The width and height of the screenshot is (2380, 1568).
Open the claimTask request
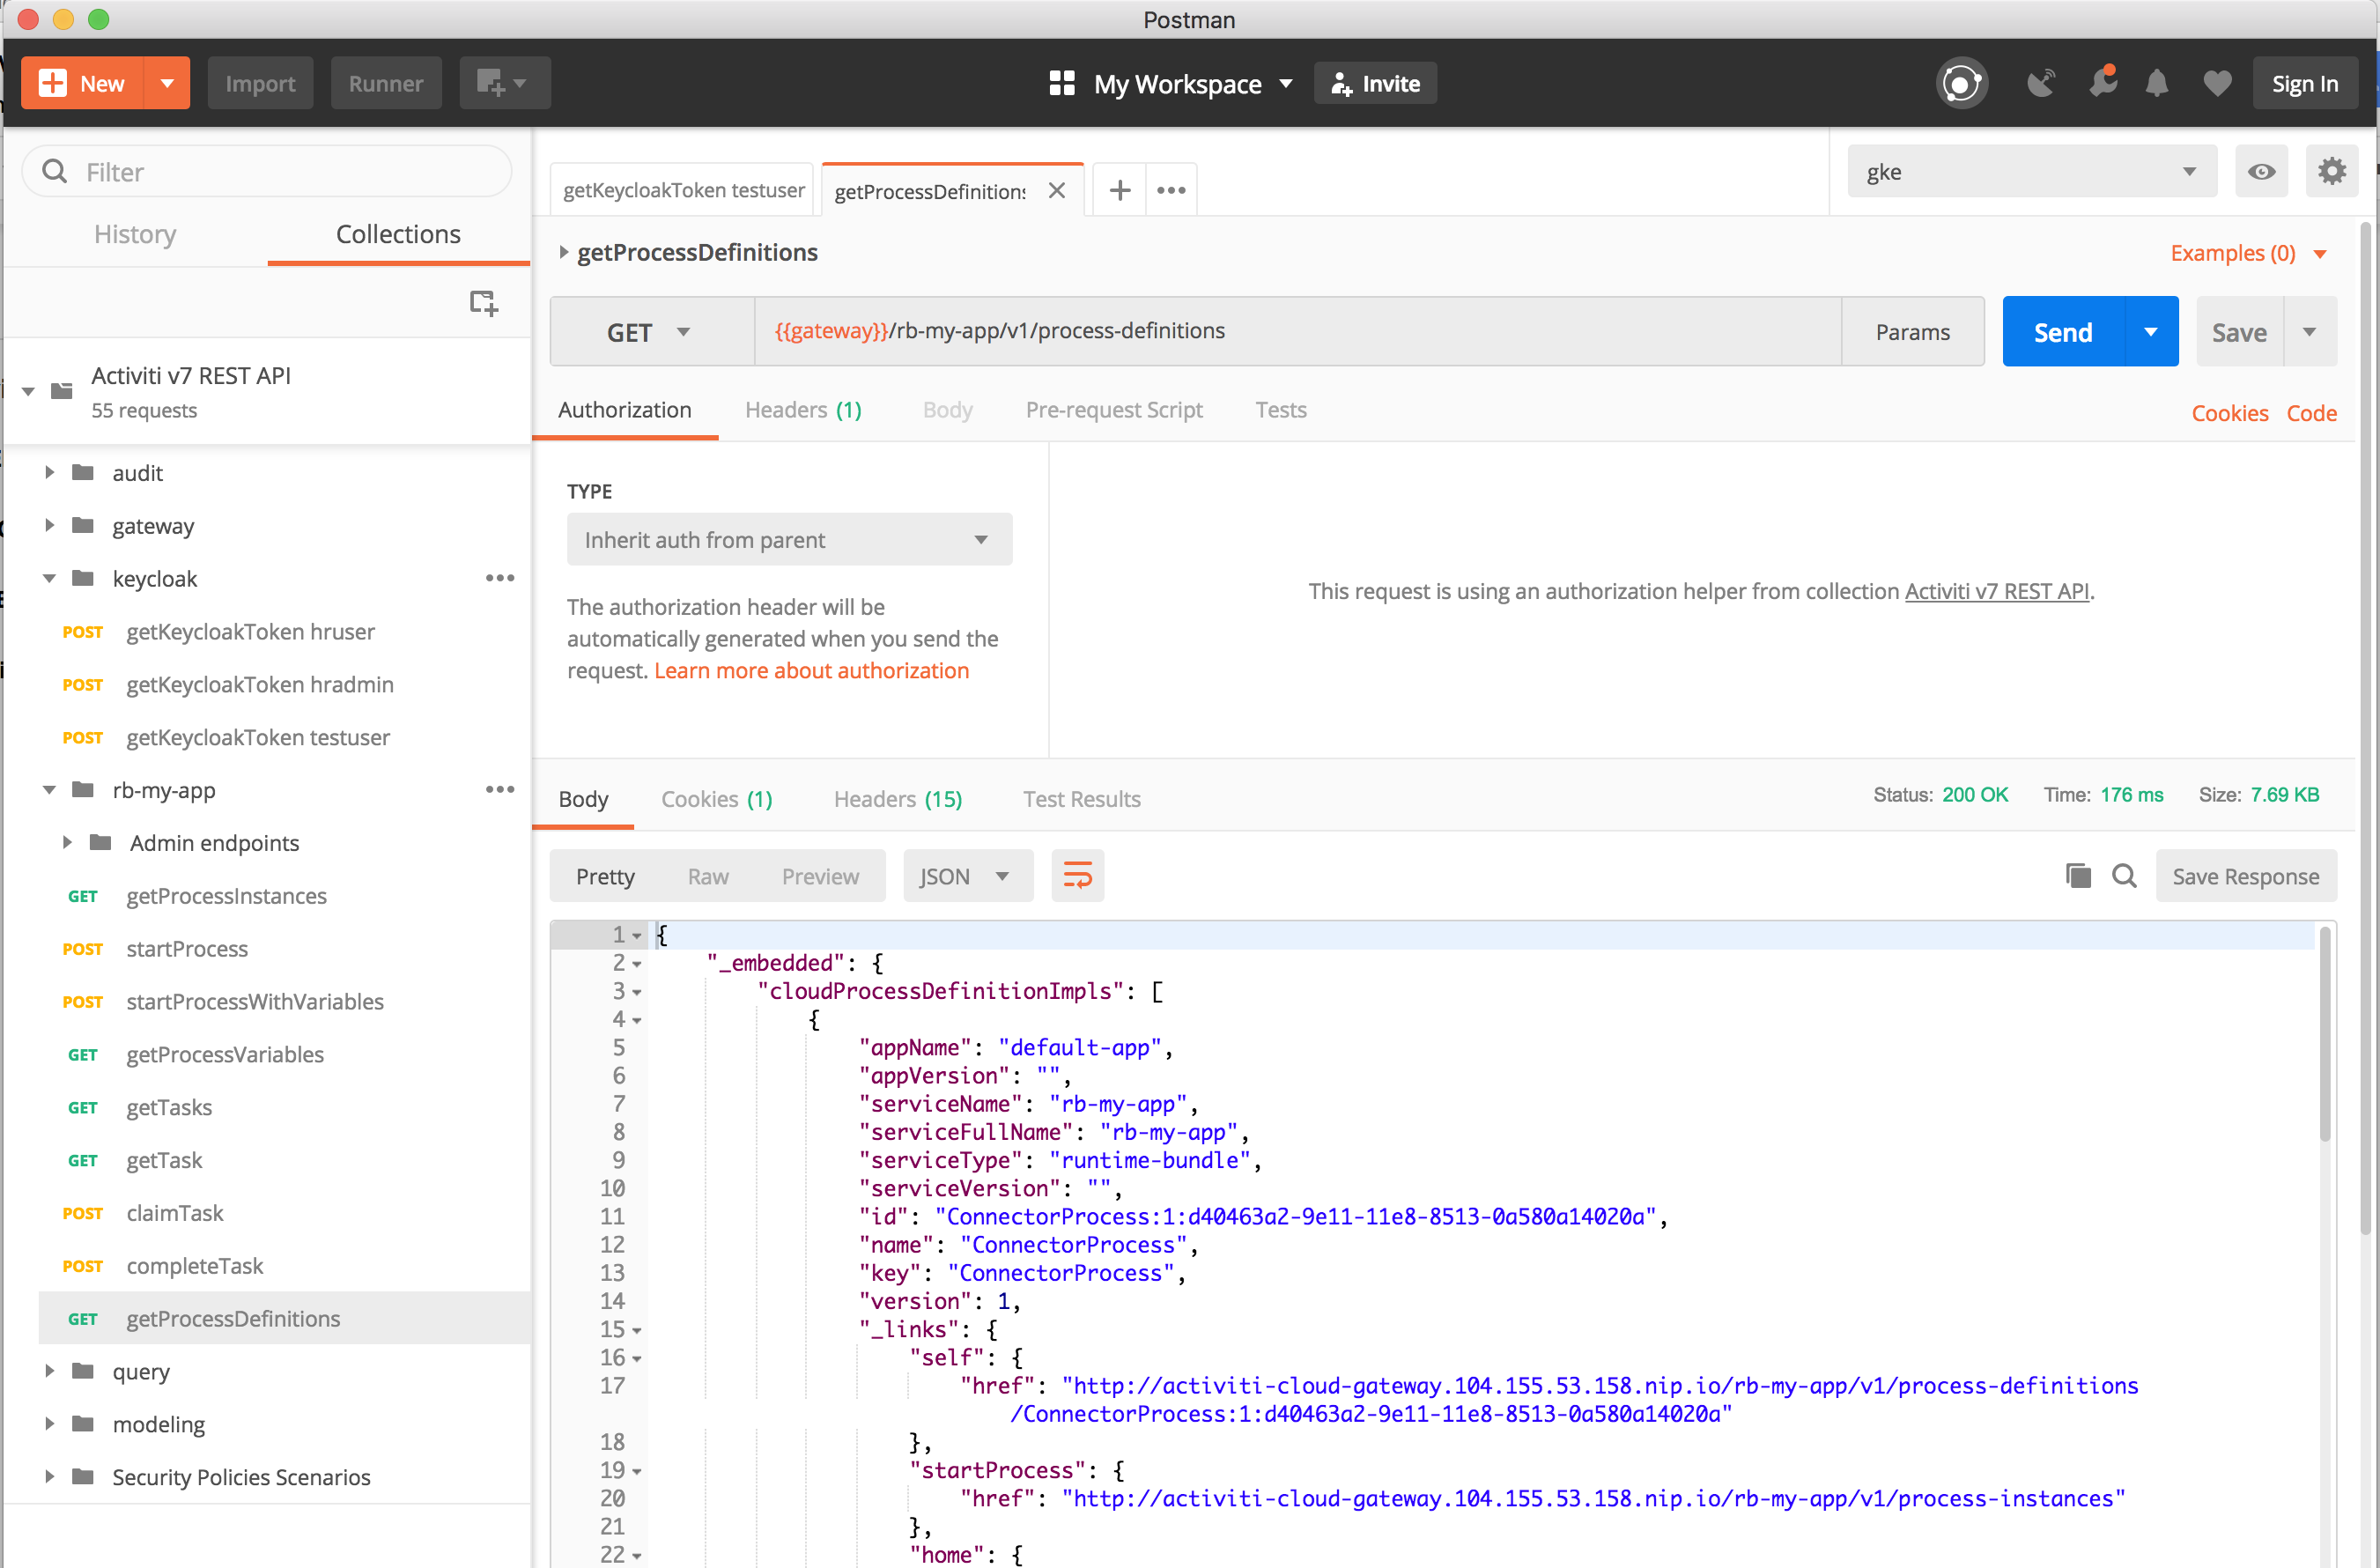point(175,1212)
